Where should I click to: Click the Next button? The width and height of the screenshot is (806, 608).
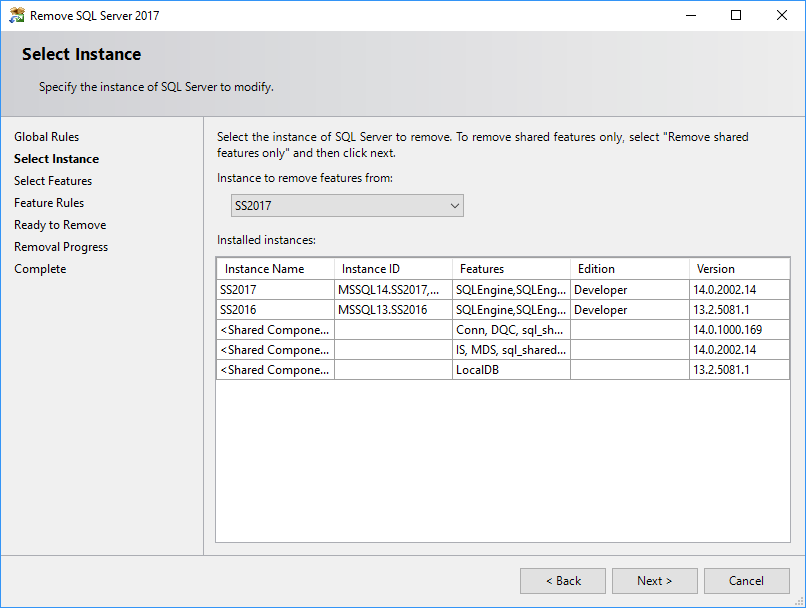click(654, 580)
